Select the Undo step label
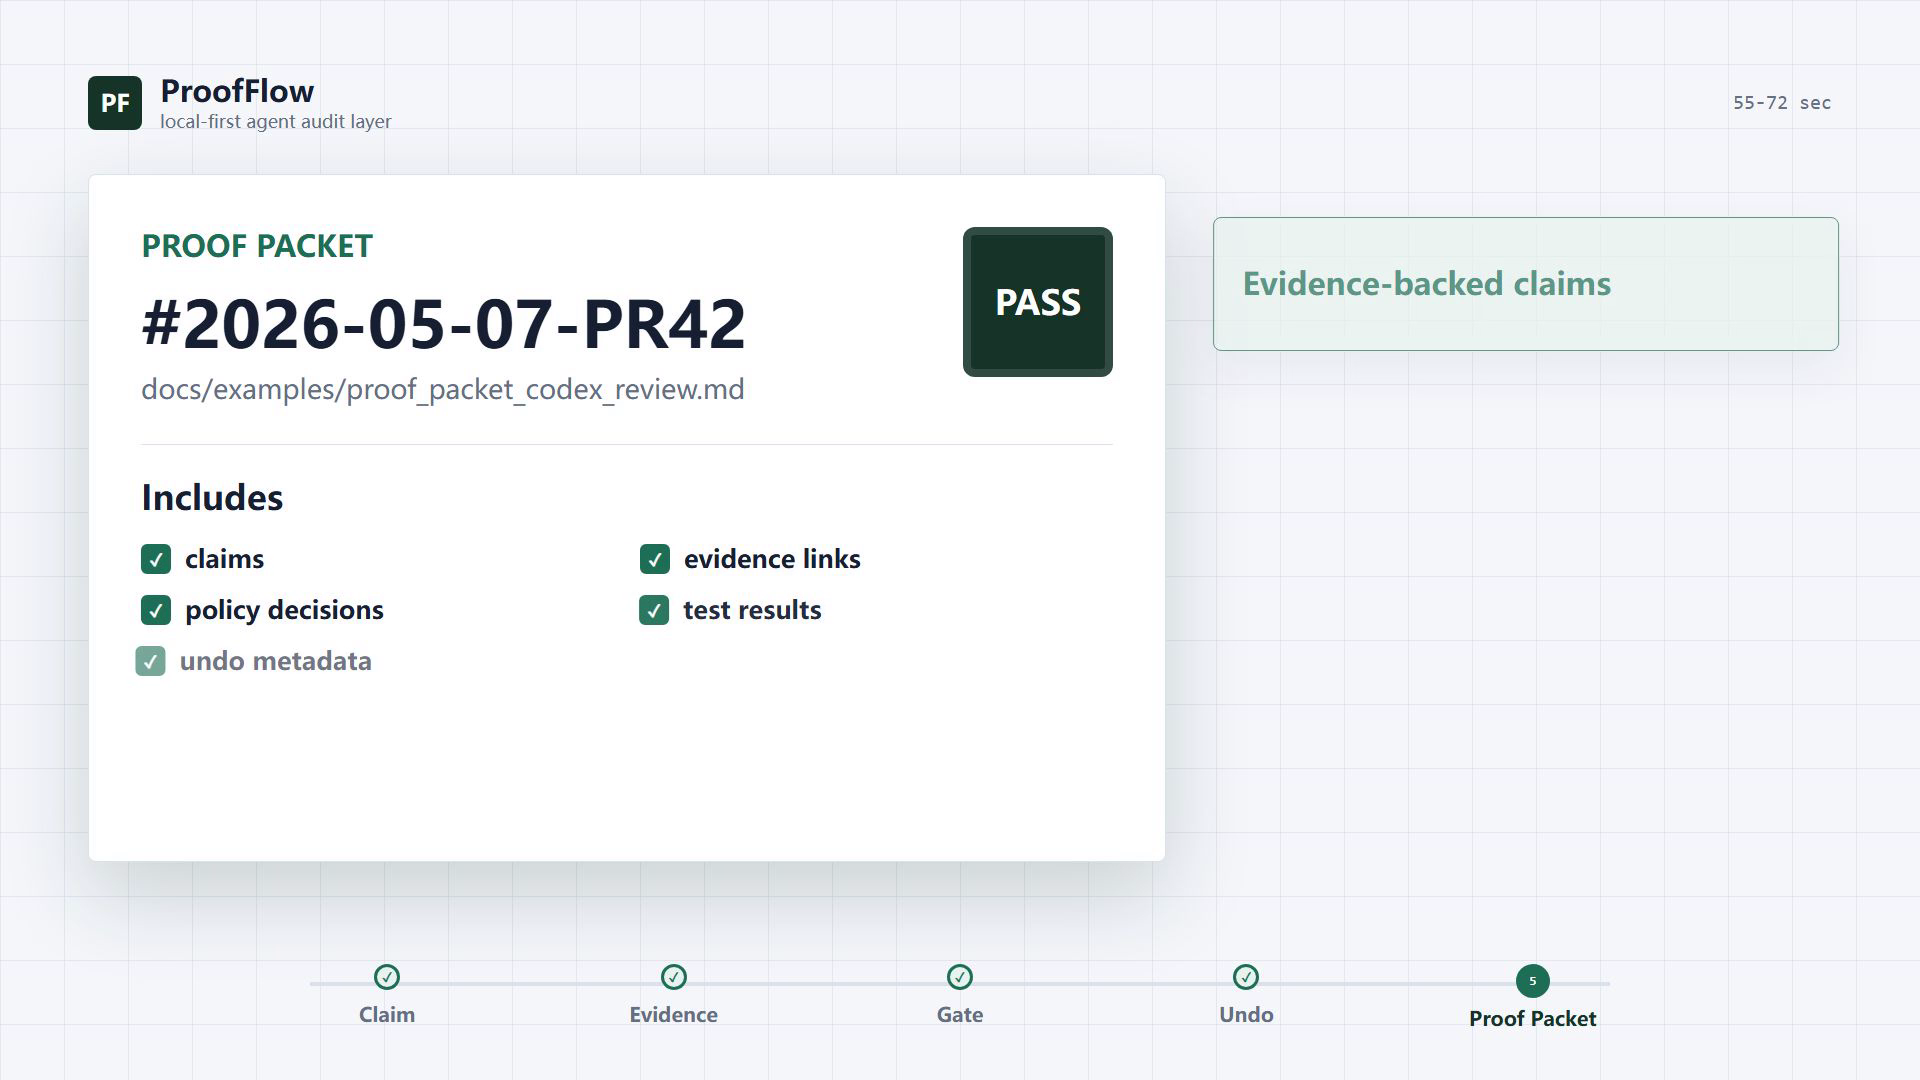The height and width of the screenshot is (1080, 1920). click(1246, 1015)
